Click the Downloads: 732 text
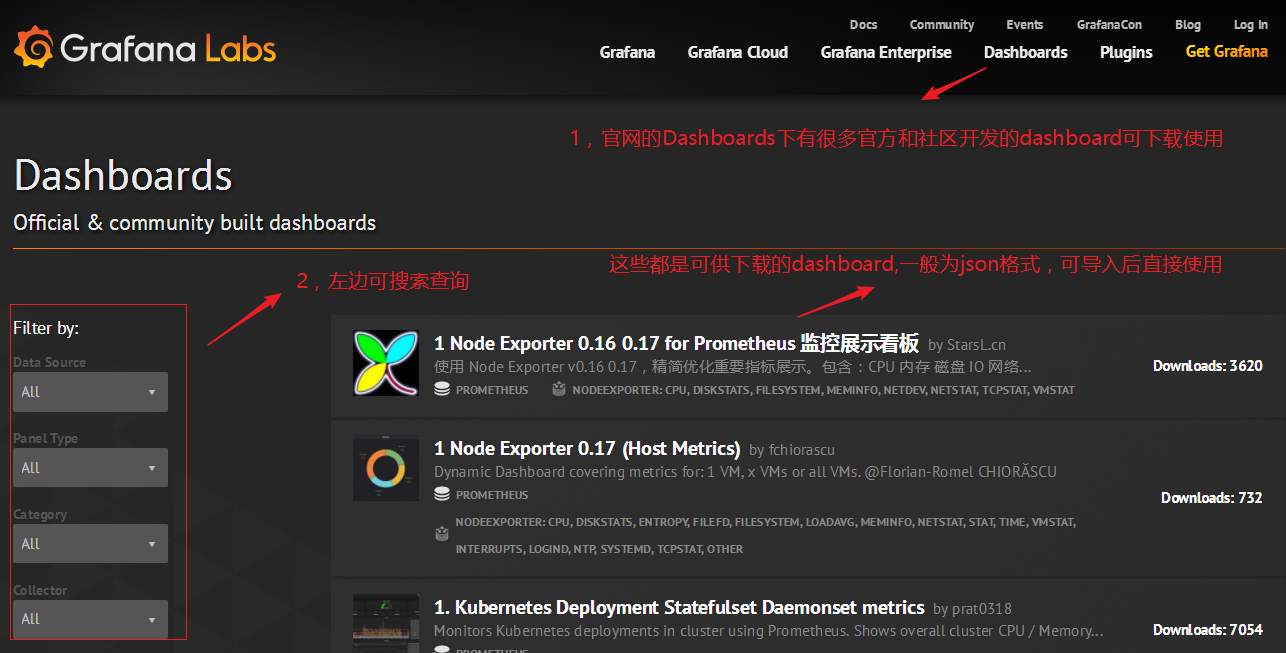1286x653 pixels. click(x=1211, y=497)
